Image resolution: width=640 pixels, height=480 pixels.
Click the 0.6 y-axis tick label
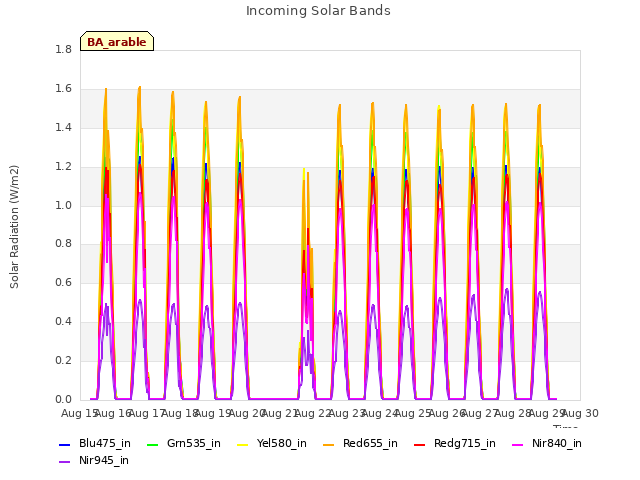(63, 282)
